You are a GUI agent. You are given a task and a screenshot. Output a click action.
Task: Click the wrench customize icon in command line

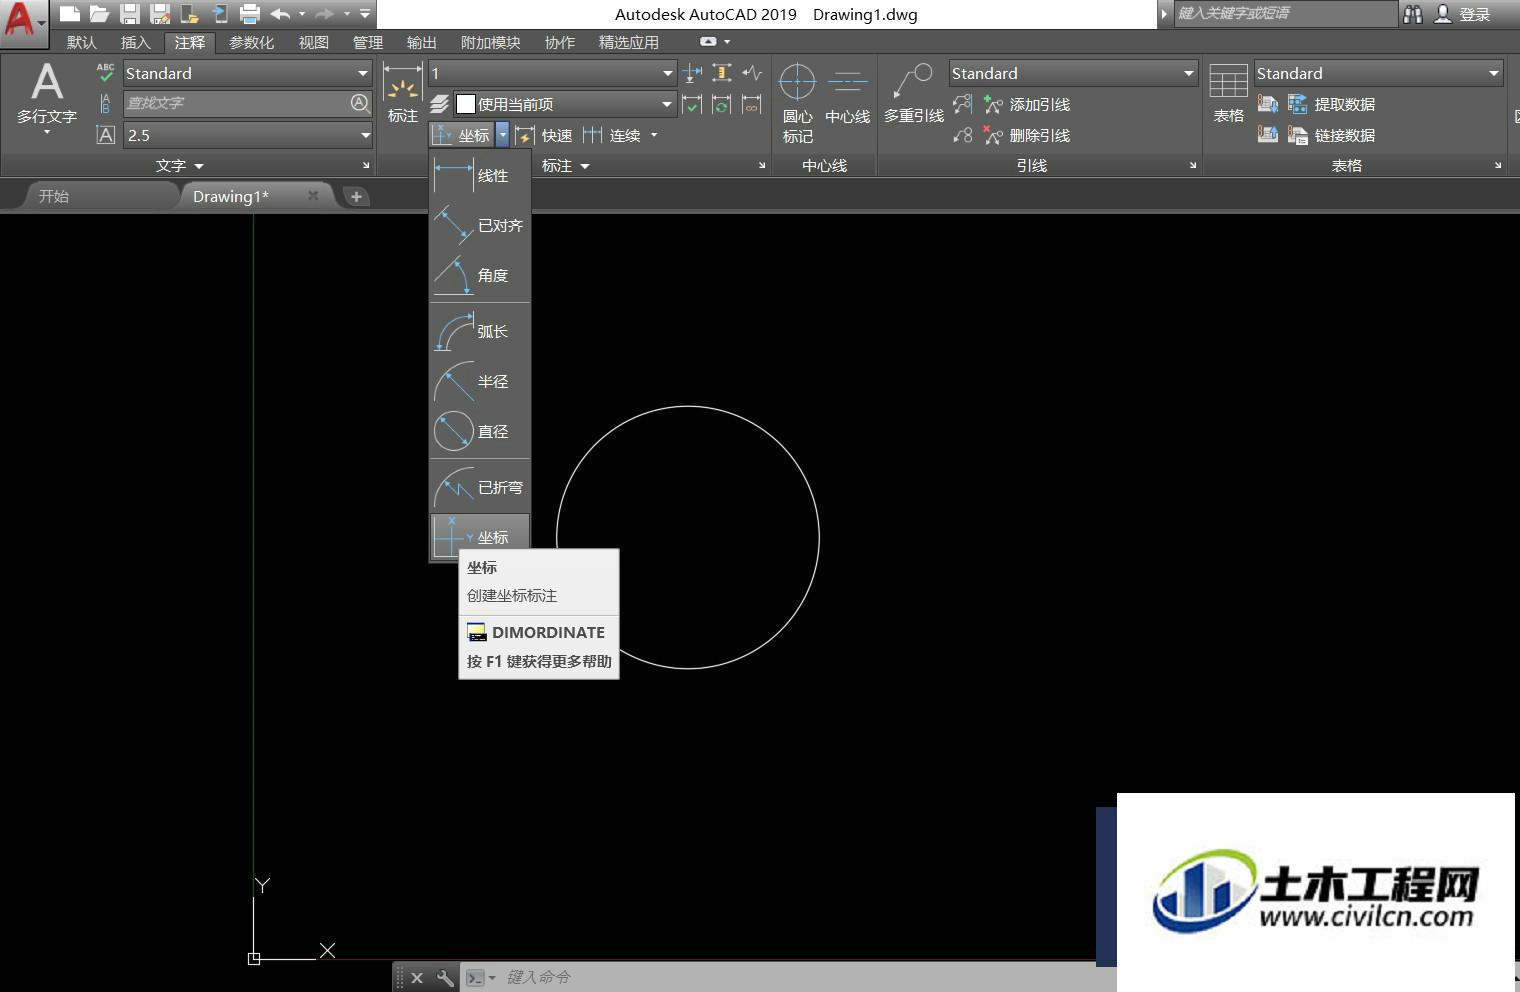point(445,977)
